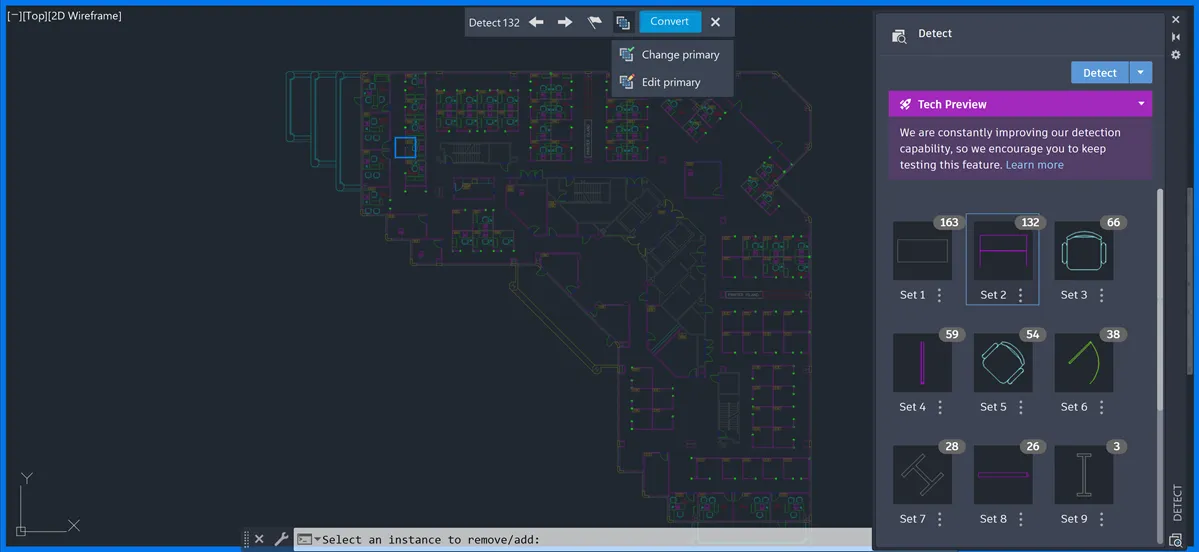This screenshot has width=1199, height=552.
Task: Go to previous detected instance arrow
Action: click(x=536, y=22)
